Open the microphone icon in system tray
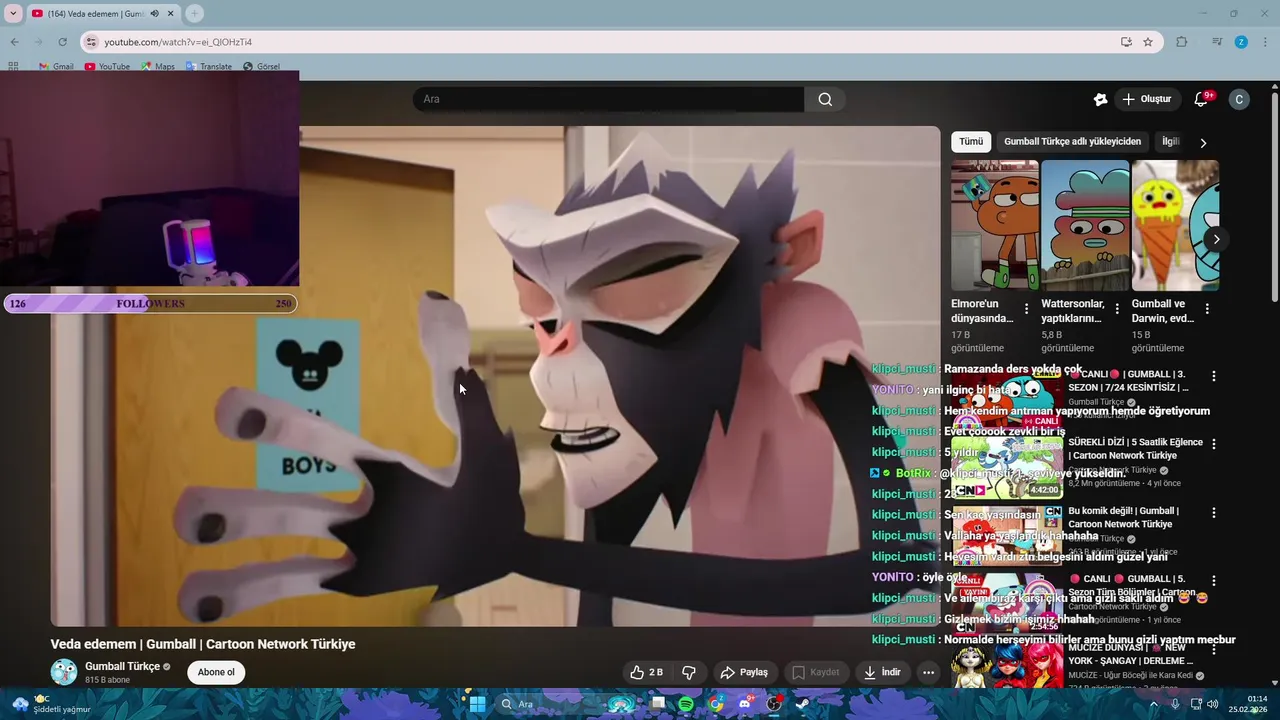 pos(1175,704)
